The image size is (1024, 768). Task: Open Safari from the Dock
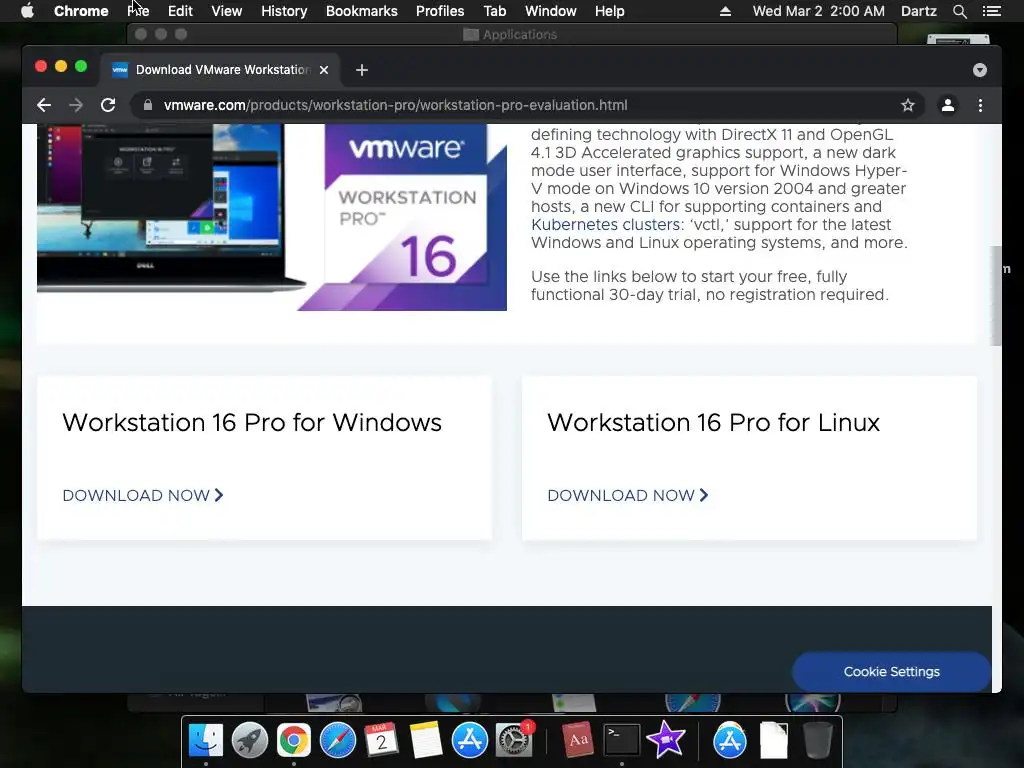click(338, 740)
